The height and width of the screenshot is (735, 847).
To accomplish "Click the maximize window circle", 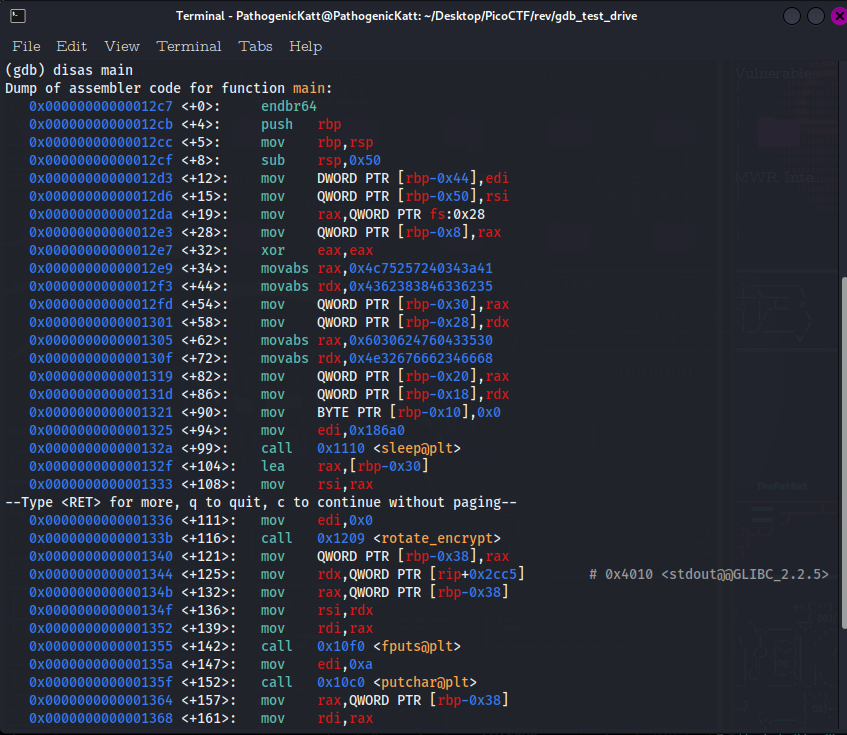I will (815, 16).
